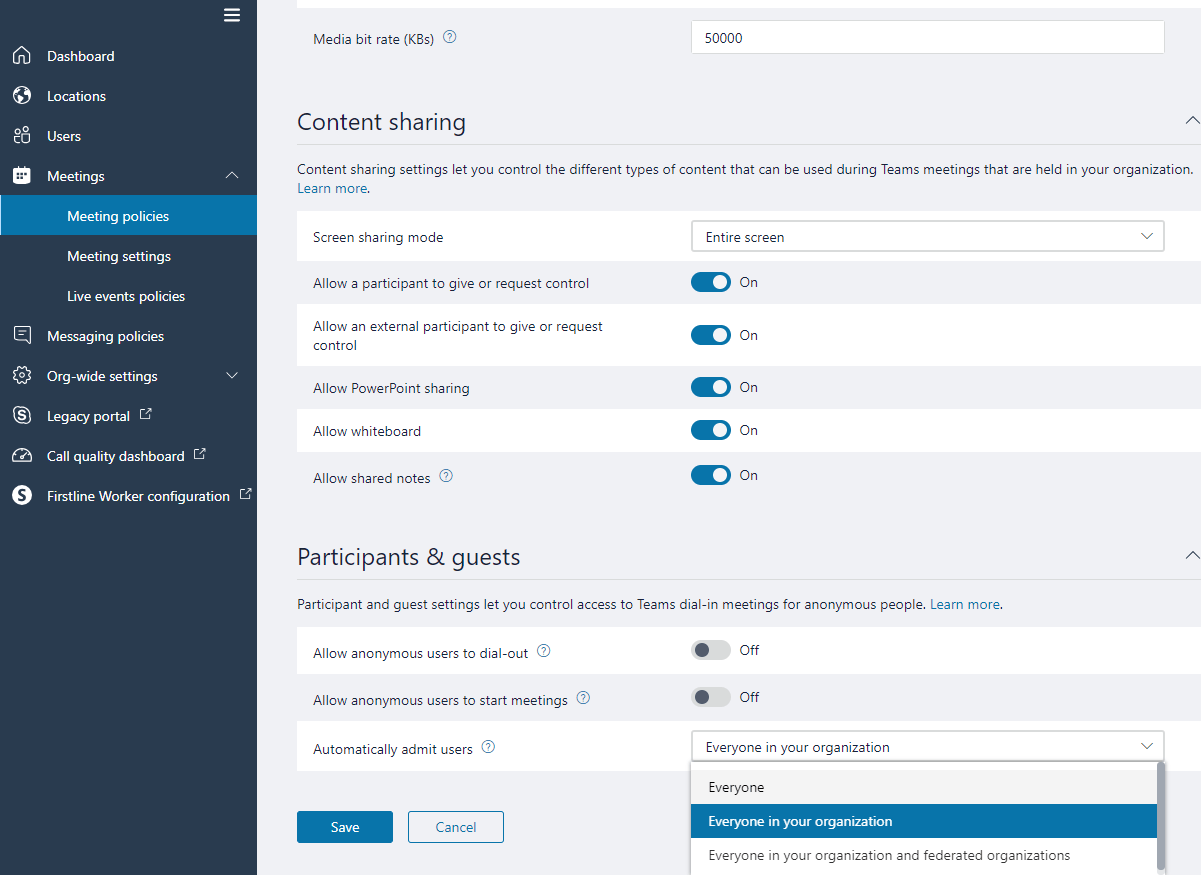Collapse the Meetings menu chevron

[x=232, y=176]
